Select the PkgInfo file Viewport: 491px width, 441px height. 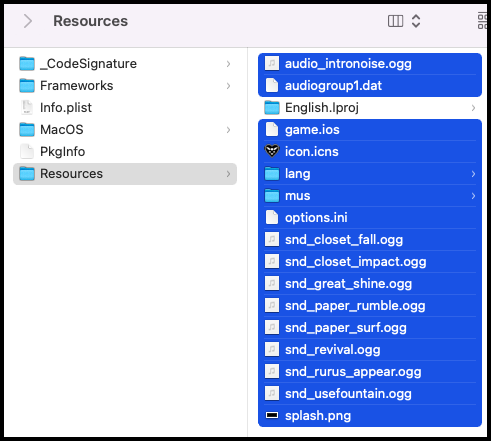[x=125, y=151]
